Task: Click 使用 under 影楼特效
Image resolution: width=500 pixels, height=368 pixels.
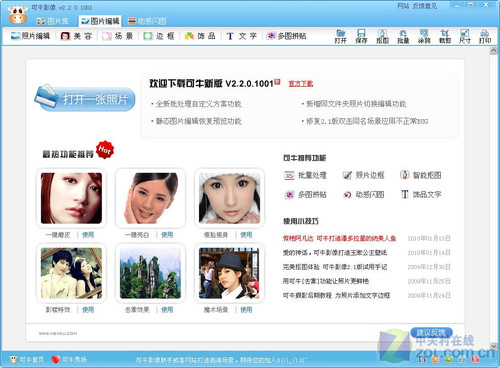Action: pyautogui.click(x=88, y=310)
